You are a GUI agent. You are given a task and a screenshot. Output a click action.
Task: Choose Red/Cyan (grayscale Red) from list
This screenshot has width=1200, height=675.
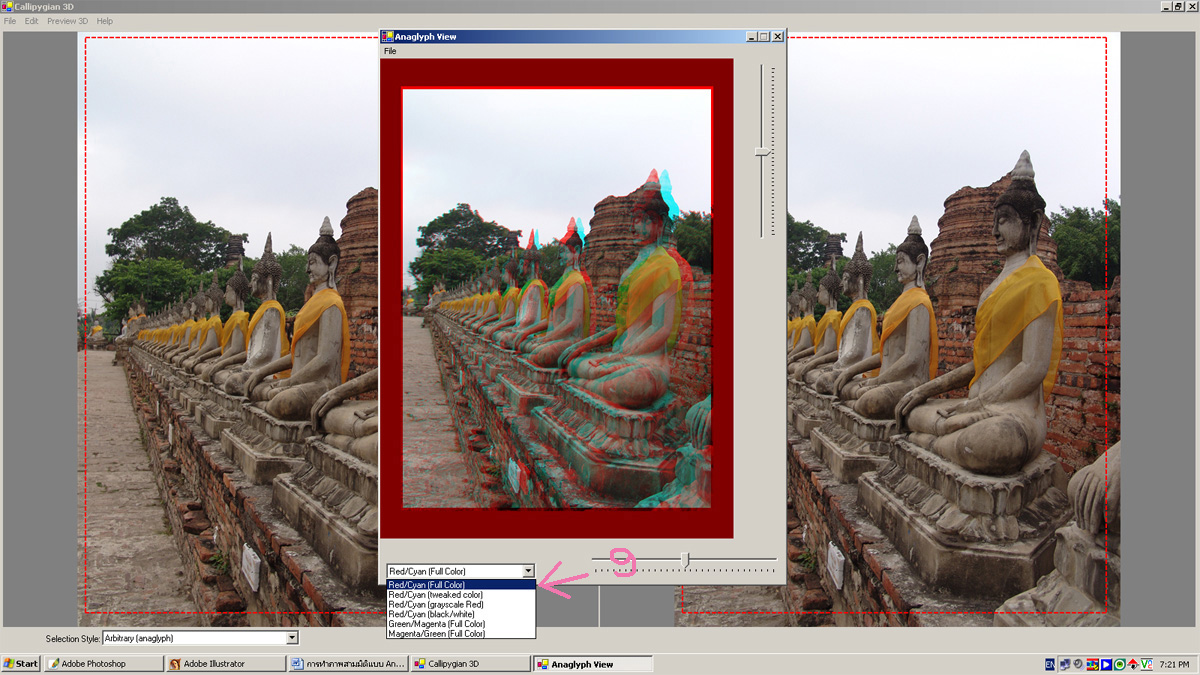pos(435,604)
